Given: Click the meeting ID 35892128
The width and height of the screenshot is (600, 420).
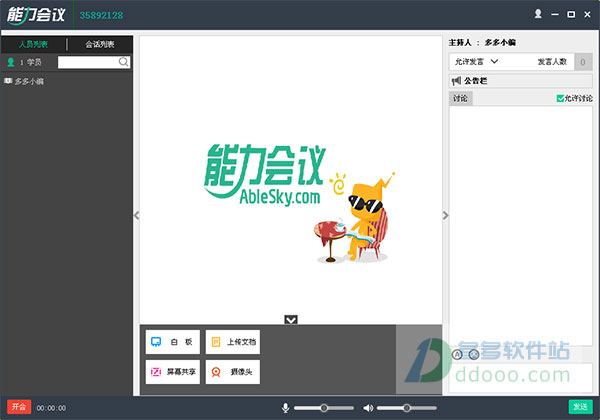Looking at the screenshot, I should tap(101, 15).
